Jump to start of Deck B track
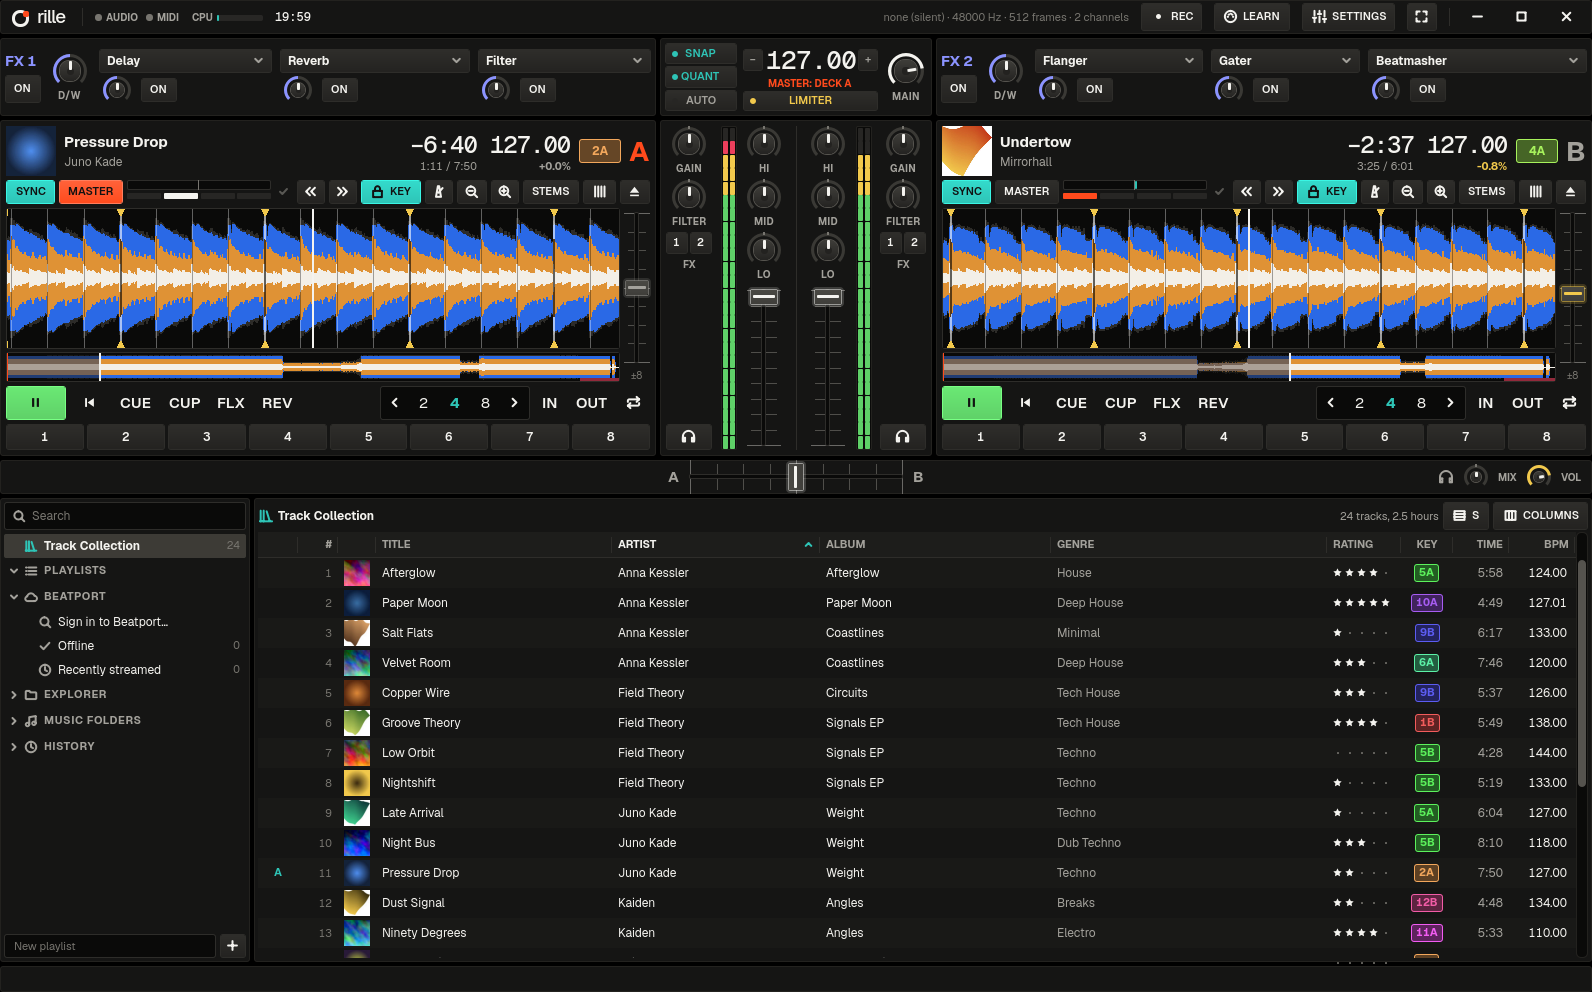This screenshot has height=992, width=1592. 1025,403
